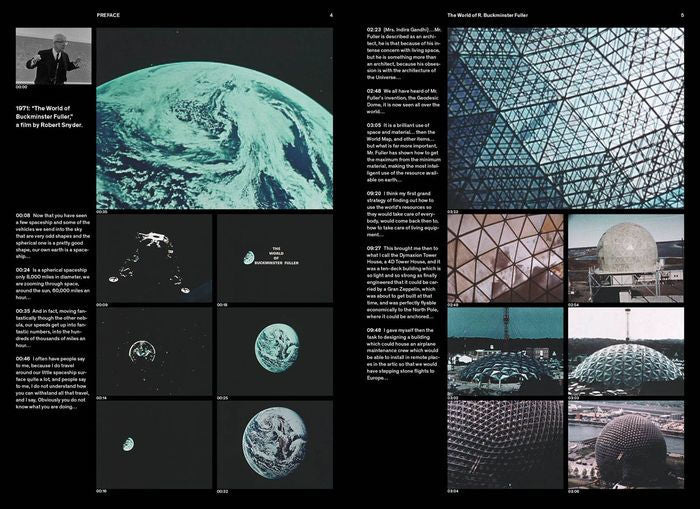The height and width of the screenshot is (509, 700).
Task: Click the black-and-white photo of Fuller speaking
Action: click(x=54, y=56)
